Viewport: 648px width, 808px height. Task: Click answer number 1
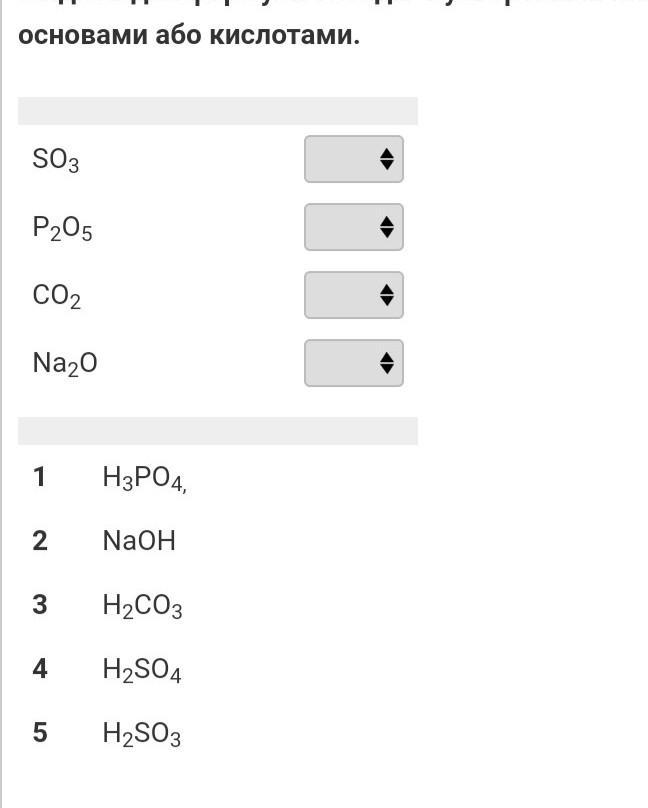coord(40,477)
